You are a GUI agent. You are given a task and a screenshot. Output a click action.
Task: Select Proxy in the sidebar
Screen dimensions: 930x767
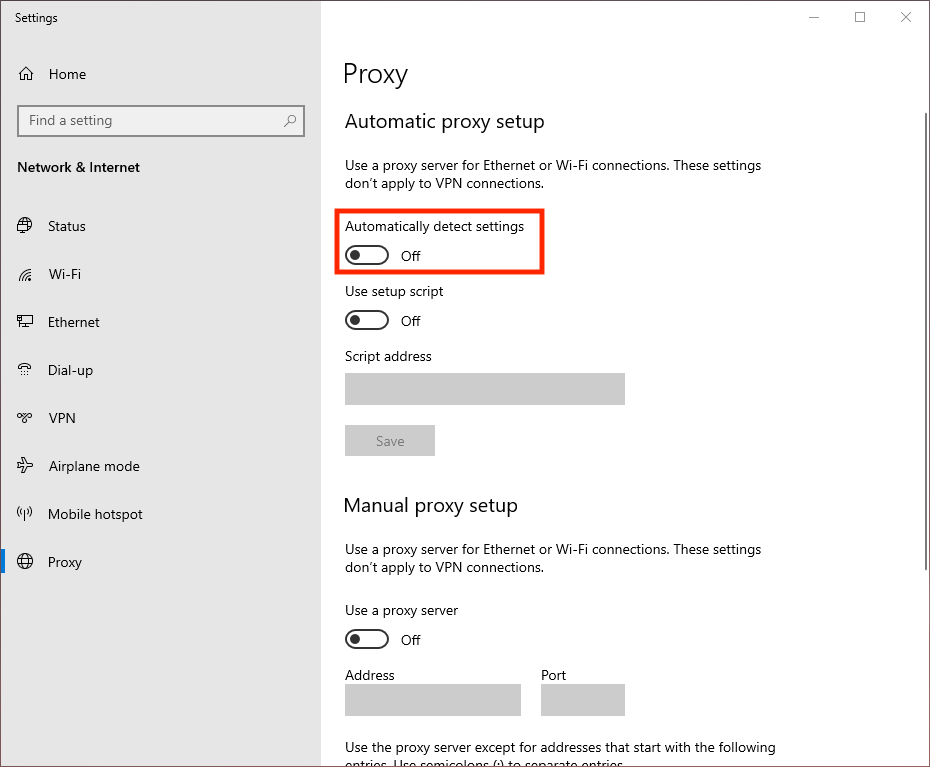65,562
